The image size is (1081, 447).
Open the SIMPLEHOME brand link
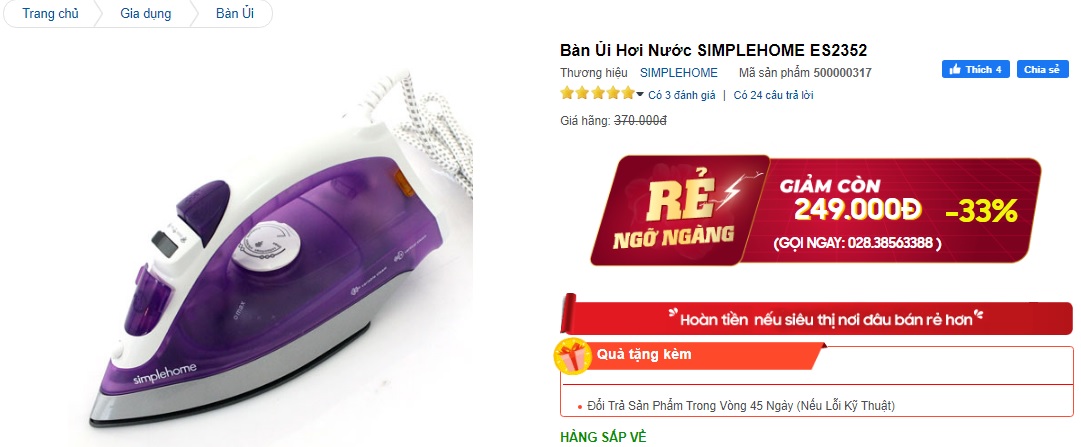coord(678,72)
